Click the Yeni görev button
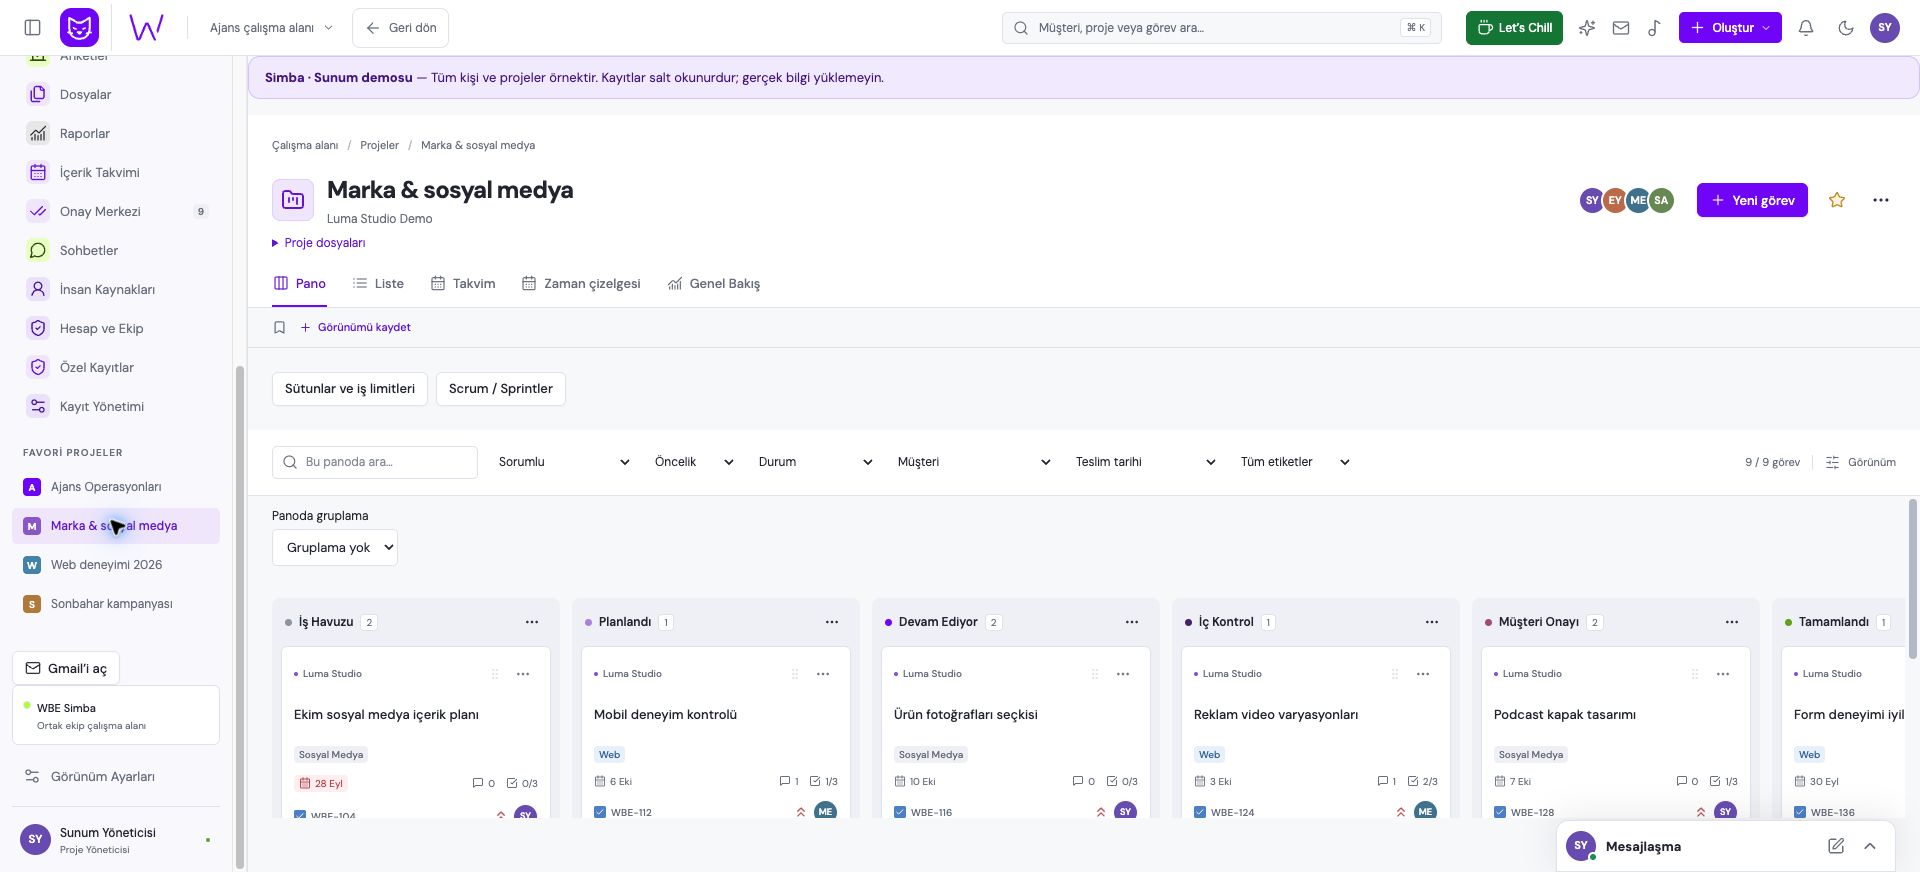This screenshot has width=1920, height=872. coord(1752,200)
